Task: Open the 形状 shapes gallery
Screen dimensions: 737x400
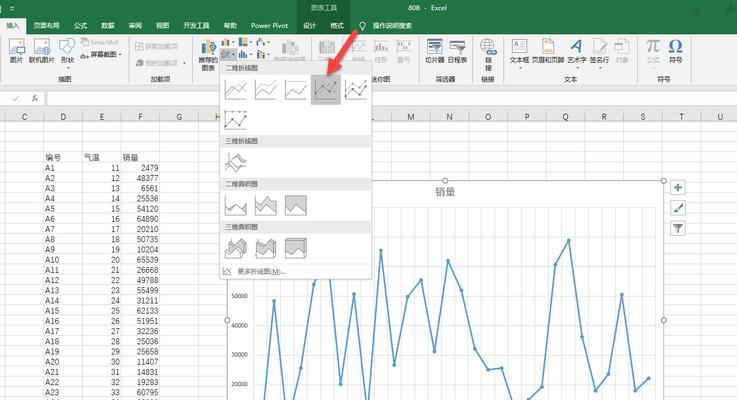Action: 67,53
